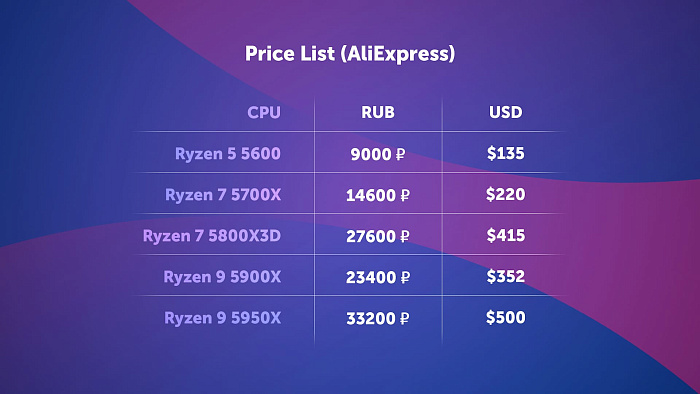Click the Ryzen 5 5600 row label
Screen dimensions: 700x394
(x=228, y=153)
